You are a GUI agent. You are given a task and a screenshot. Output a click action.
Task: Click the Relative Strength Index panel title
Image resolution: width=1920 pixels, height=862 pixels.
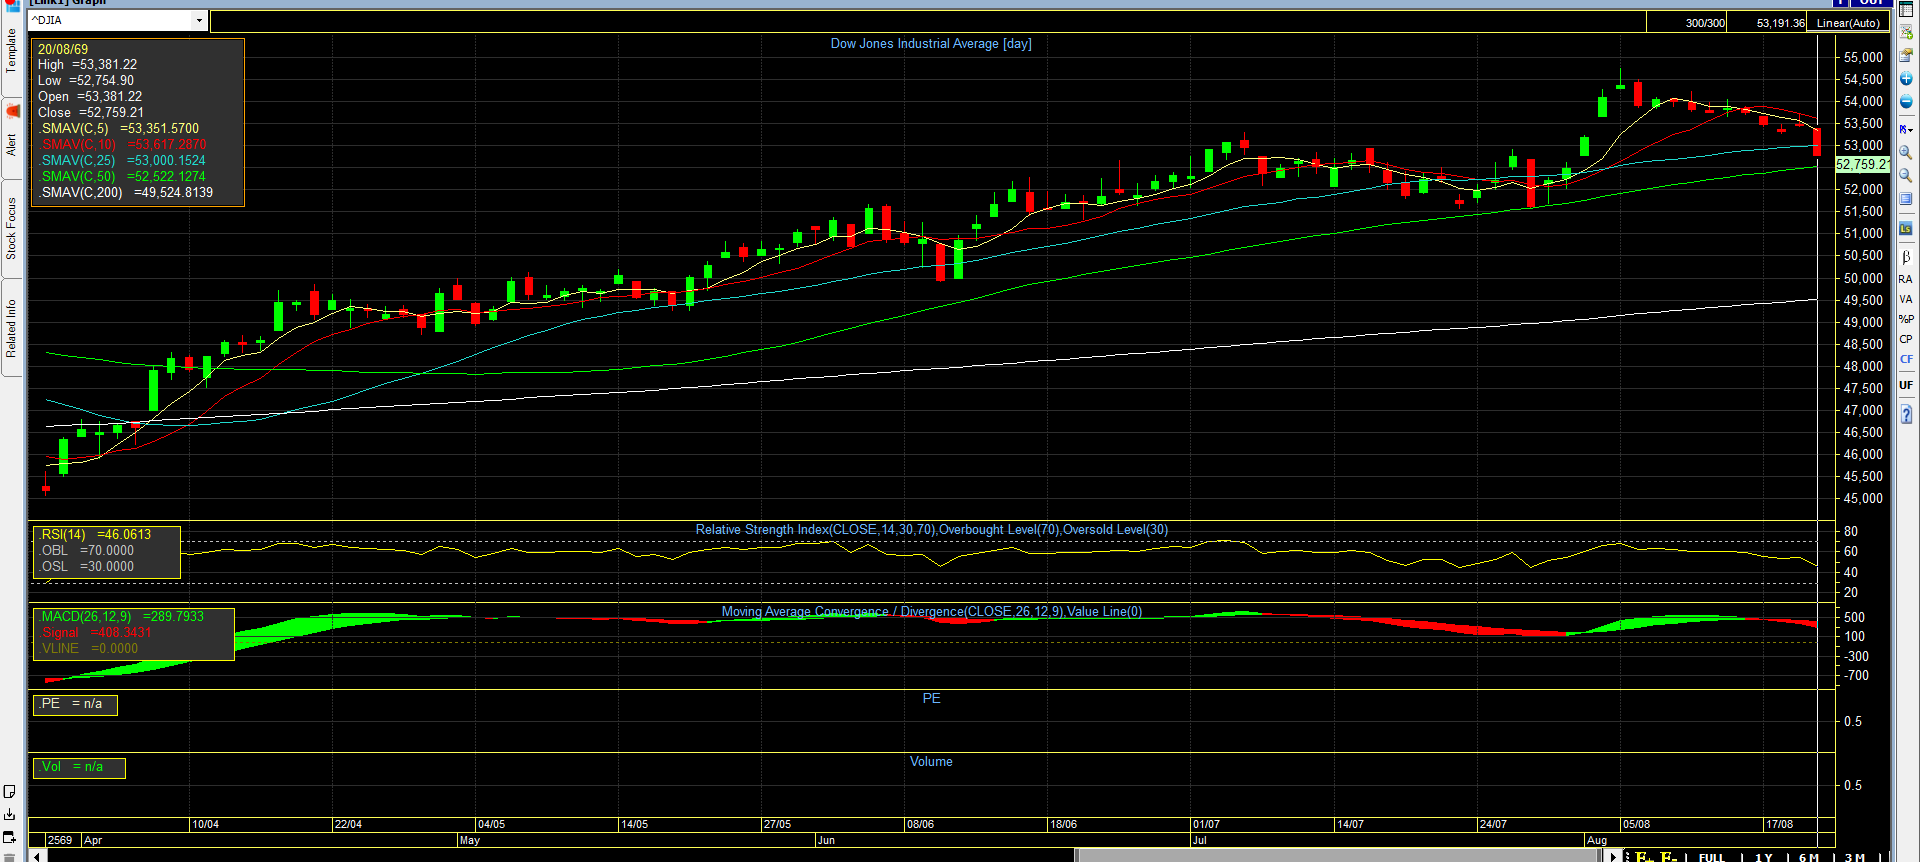(x=932, y=530)
